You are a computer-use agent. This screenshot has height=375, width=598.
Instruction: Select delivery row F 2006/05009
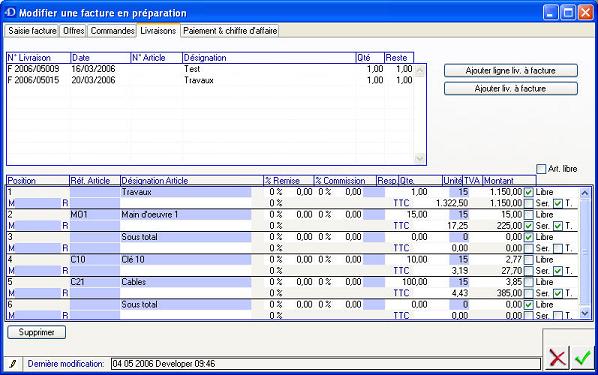tap(211, 69)
